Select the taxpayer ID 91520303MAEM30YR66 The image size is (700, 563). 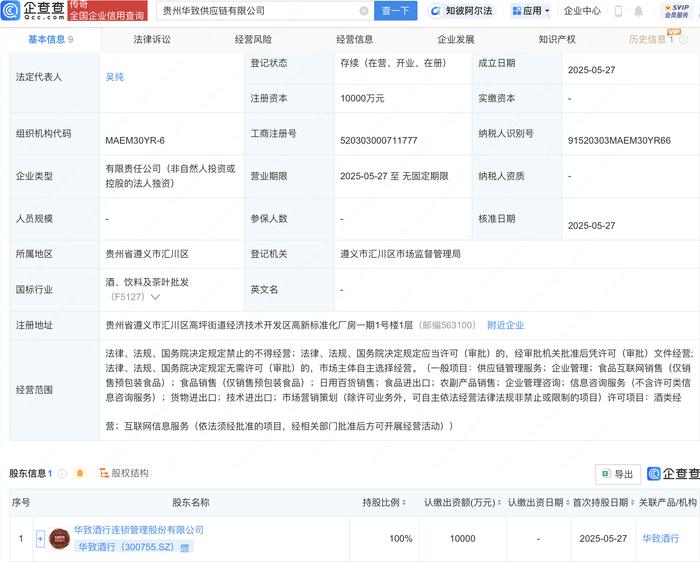click(x=619, y=141)
